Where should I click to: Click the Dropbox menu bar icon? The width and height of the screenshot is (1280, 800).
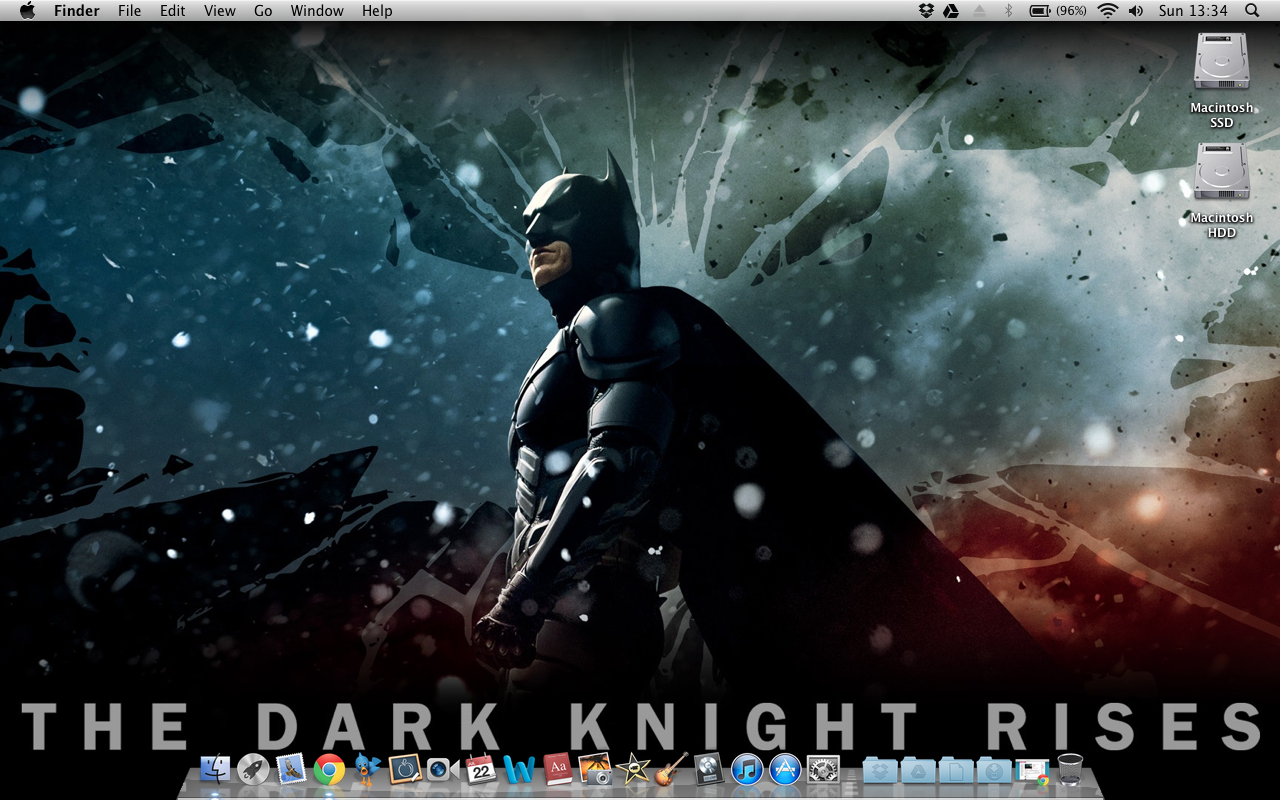[926, 10]
